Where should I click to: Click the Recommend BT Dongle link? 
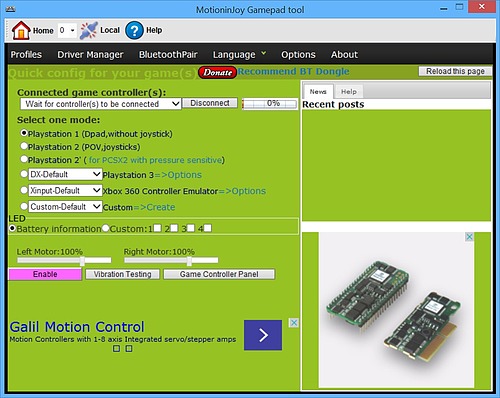(293, 71)
